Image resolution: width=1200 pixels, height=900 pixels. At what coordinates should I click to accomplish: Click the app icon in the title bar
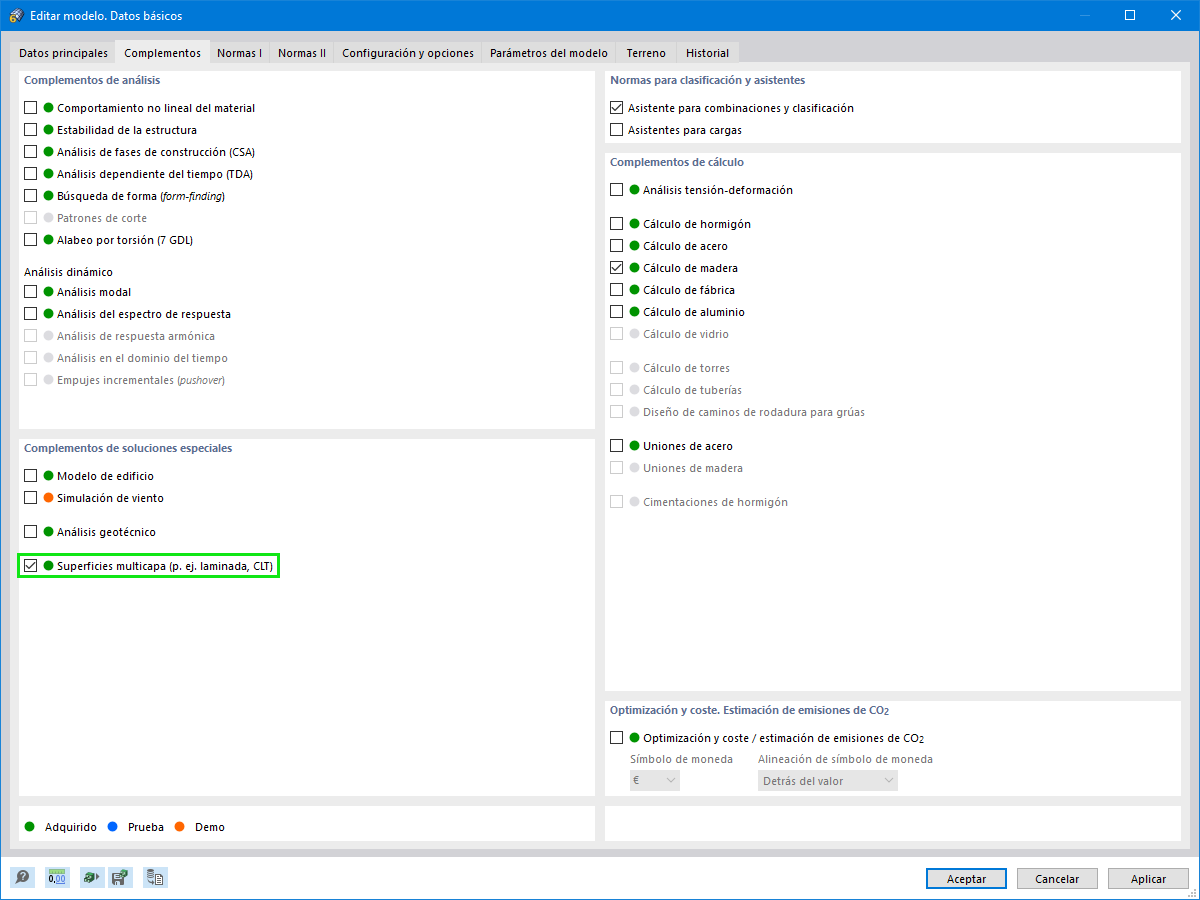[16, 15]
